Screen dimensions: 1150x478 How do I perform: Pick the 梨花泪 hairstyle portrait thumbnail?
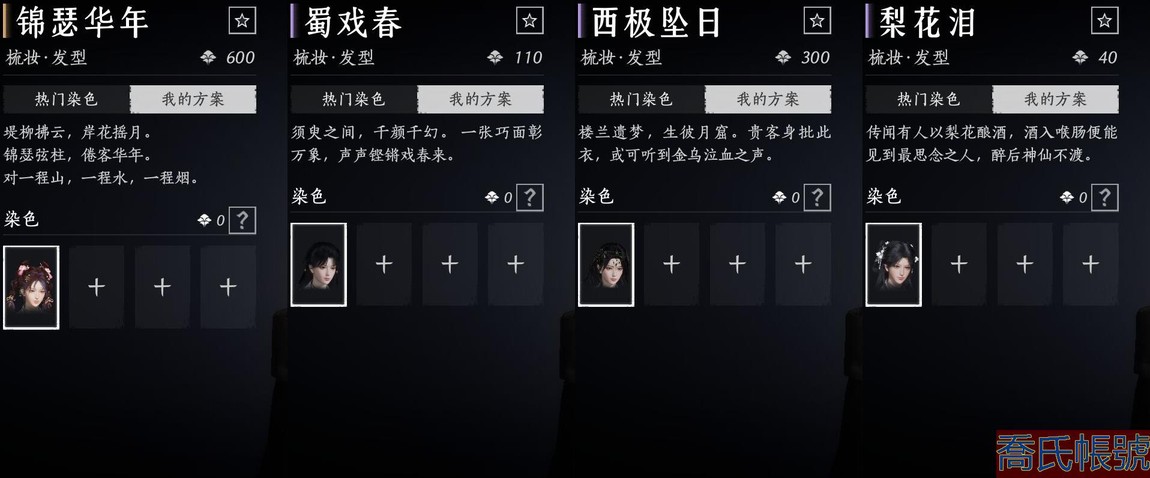(x=894, y=265)
